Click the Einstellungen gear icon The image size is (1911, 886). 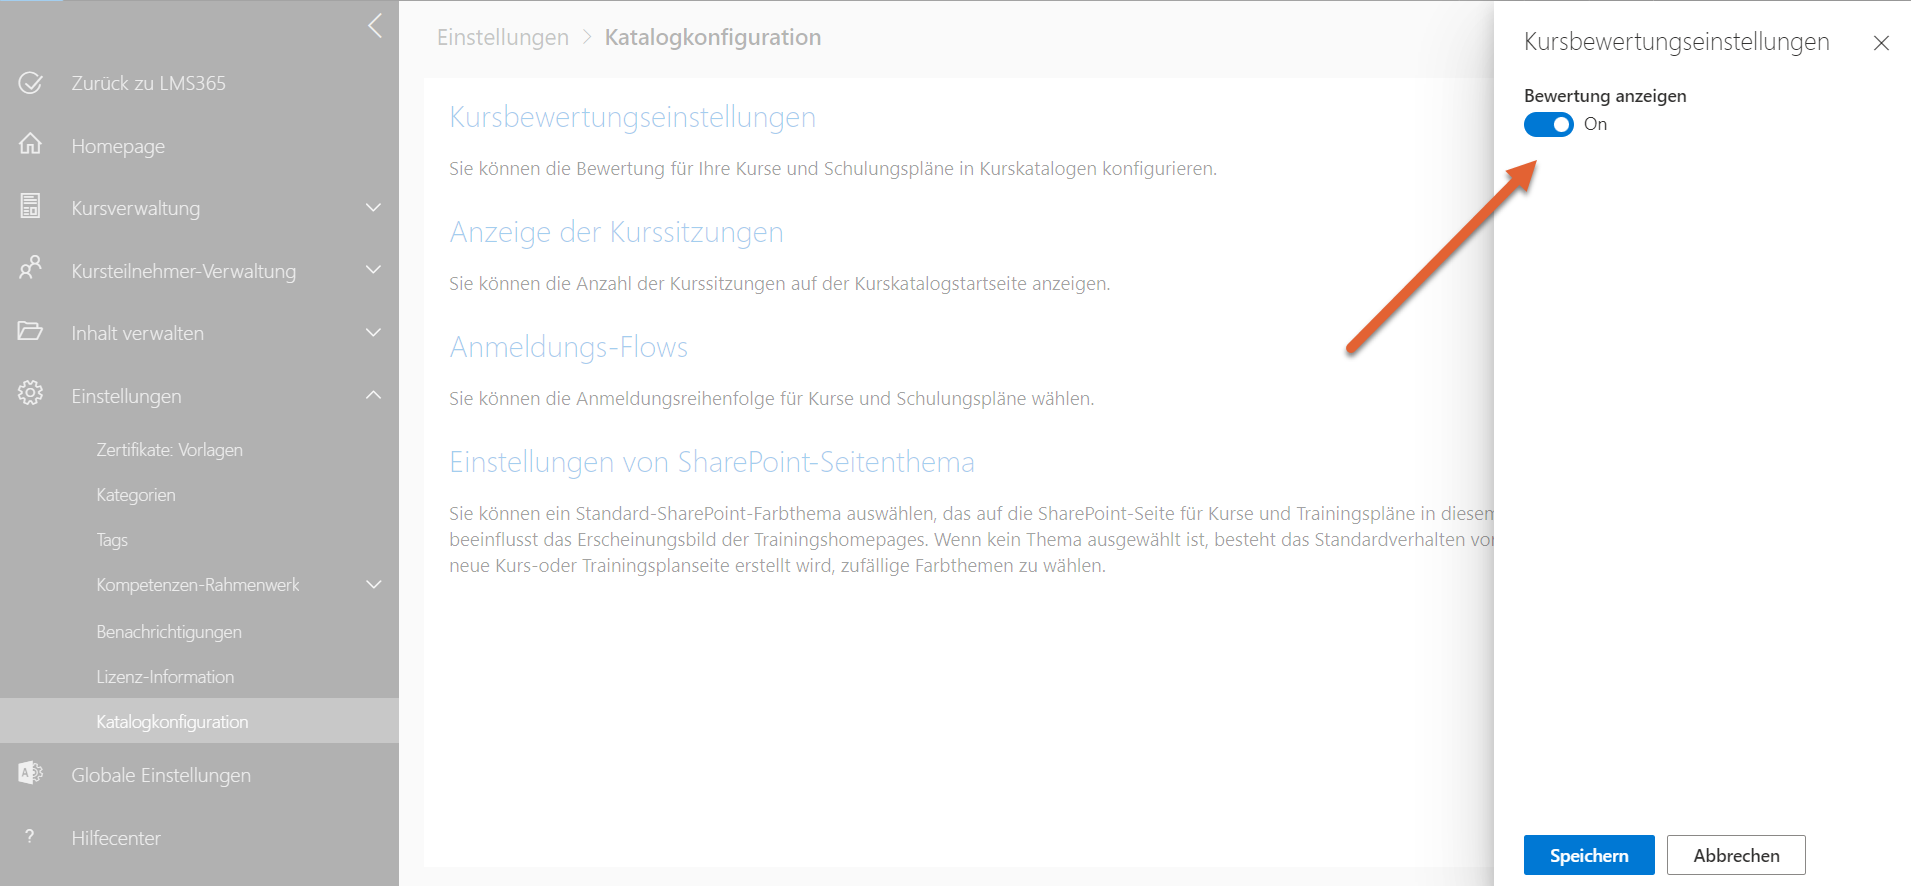31,393
